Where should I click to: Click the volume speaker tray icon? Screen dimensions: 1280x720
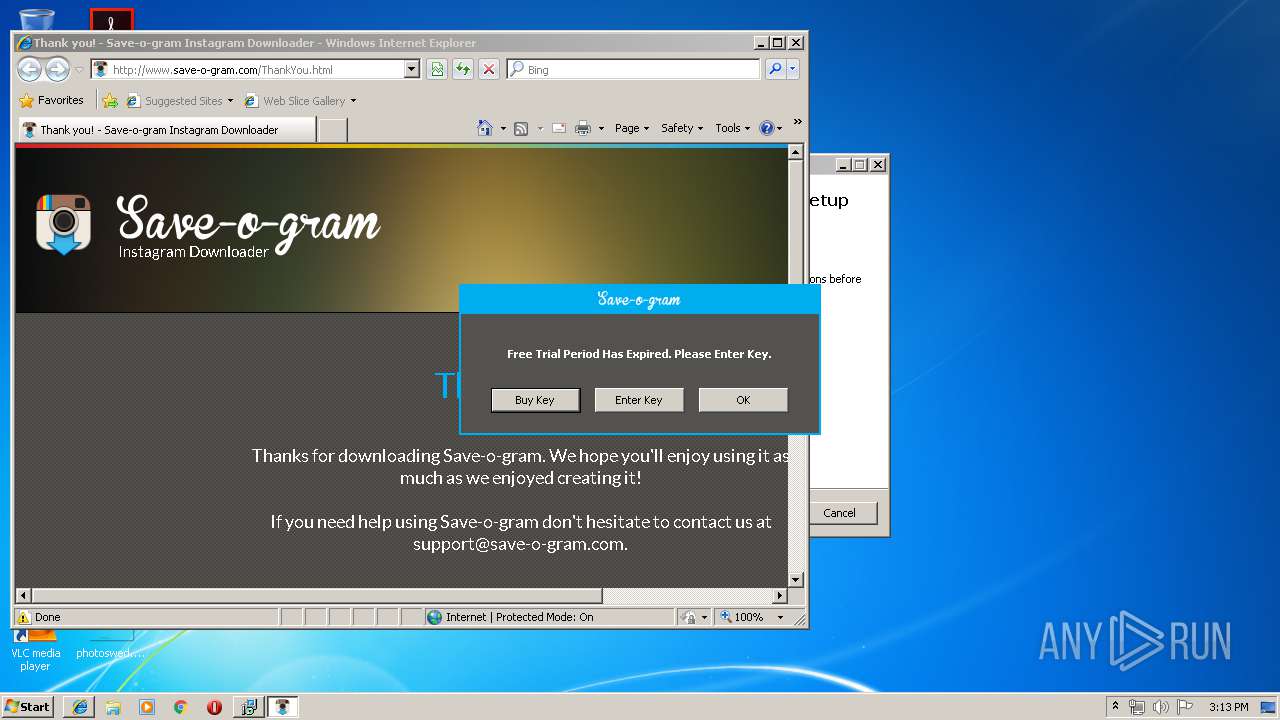point(1161,707)
